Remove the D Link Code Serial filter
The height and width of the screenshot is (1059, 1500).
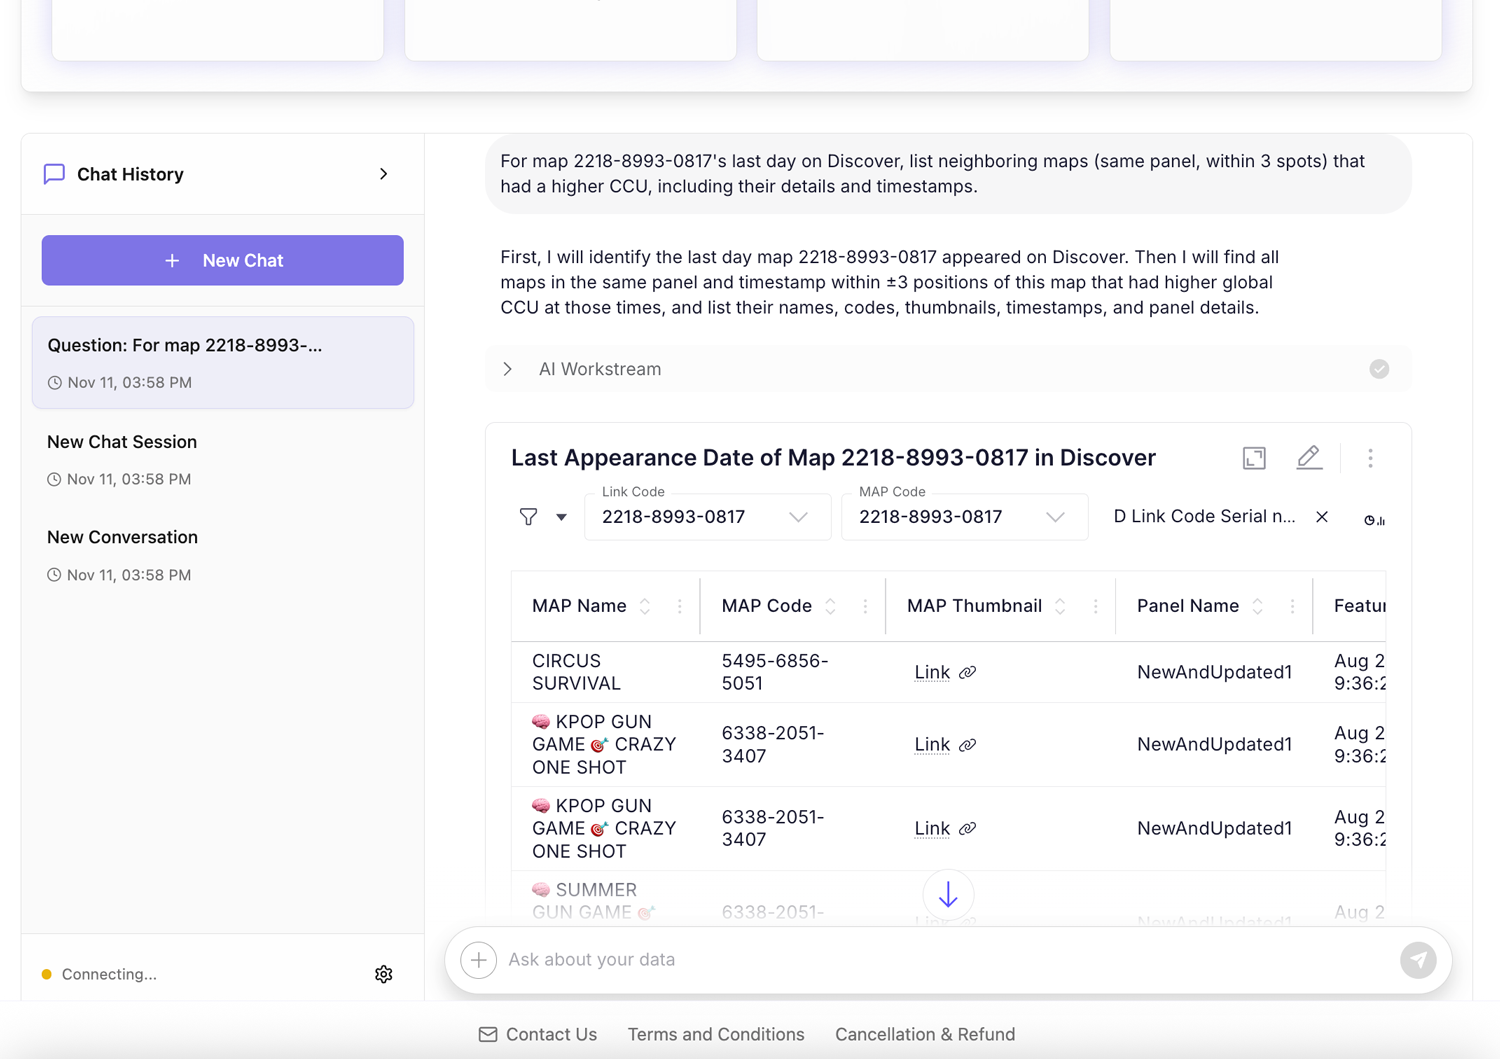1322,517
